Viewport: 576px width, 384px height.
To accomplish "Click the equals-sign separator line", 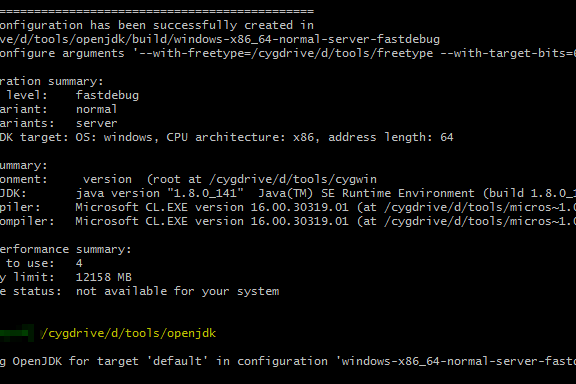I will (x=157, y=11).
